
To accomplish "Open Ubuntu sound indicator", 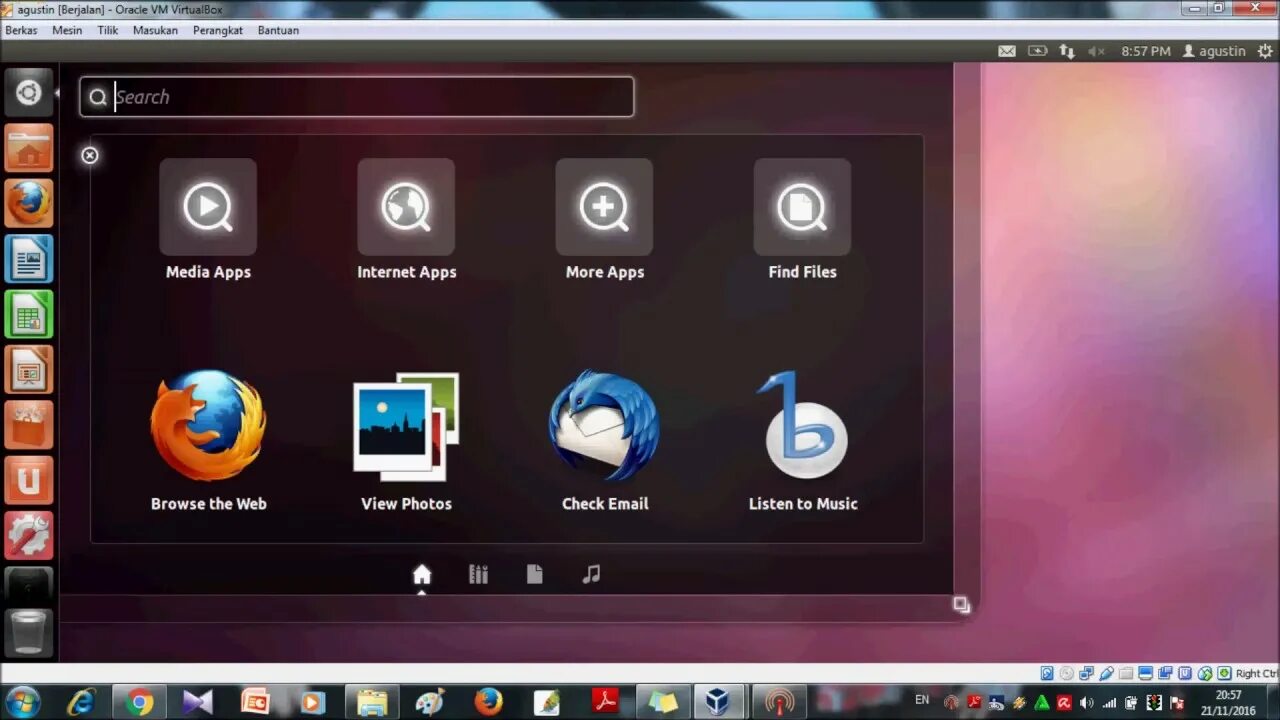I will (x=1096, y=51).
